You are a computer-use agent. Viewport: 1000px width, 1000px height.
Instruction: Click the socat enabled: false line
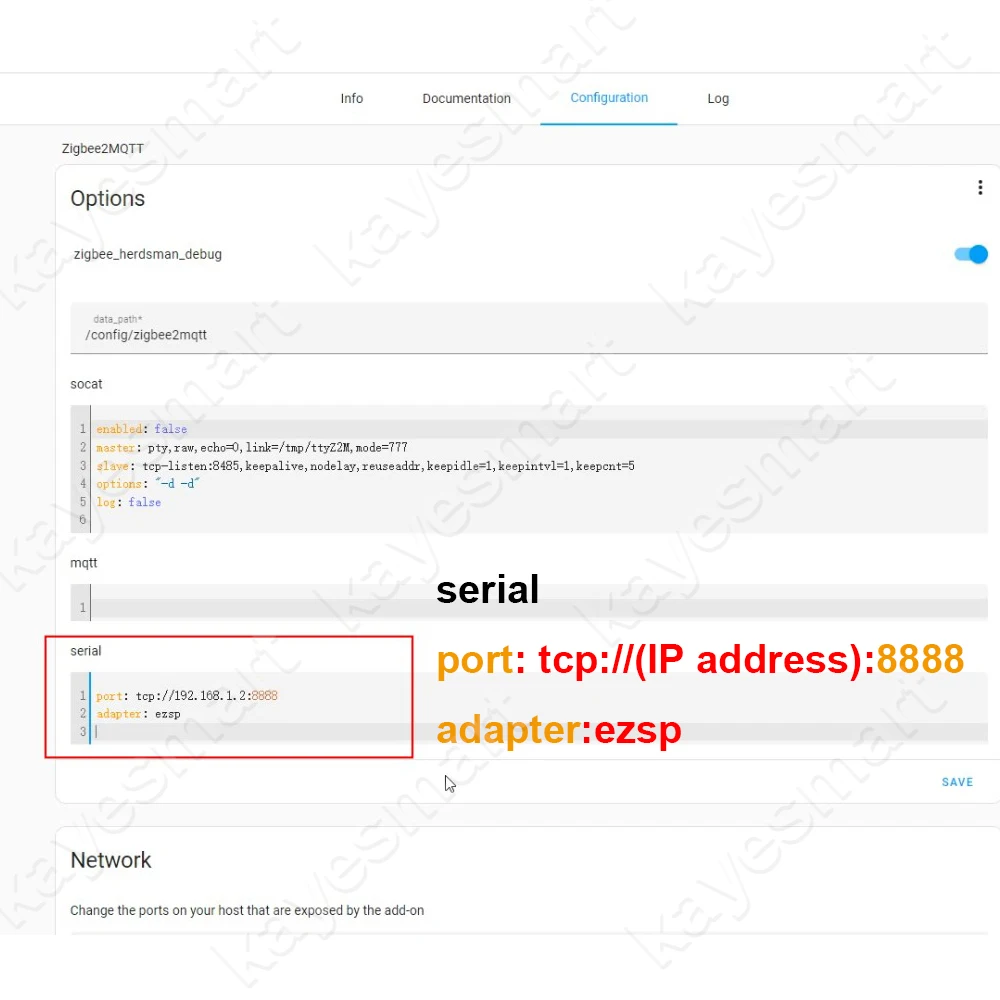click(142, 429)
